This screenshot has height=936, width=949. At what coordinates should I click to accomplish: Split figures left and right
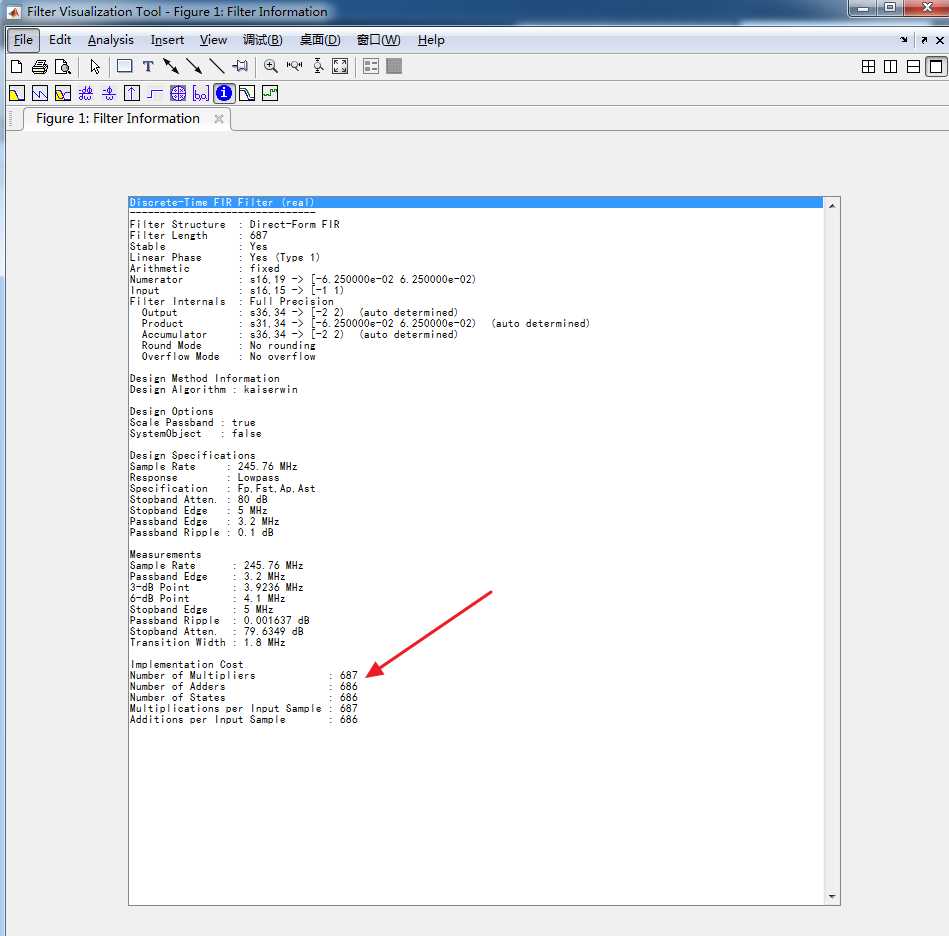tap(890, 67)
